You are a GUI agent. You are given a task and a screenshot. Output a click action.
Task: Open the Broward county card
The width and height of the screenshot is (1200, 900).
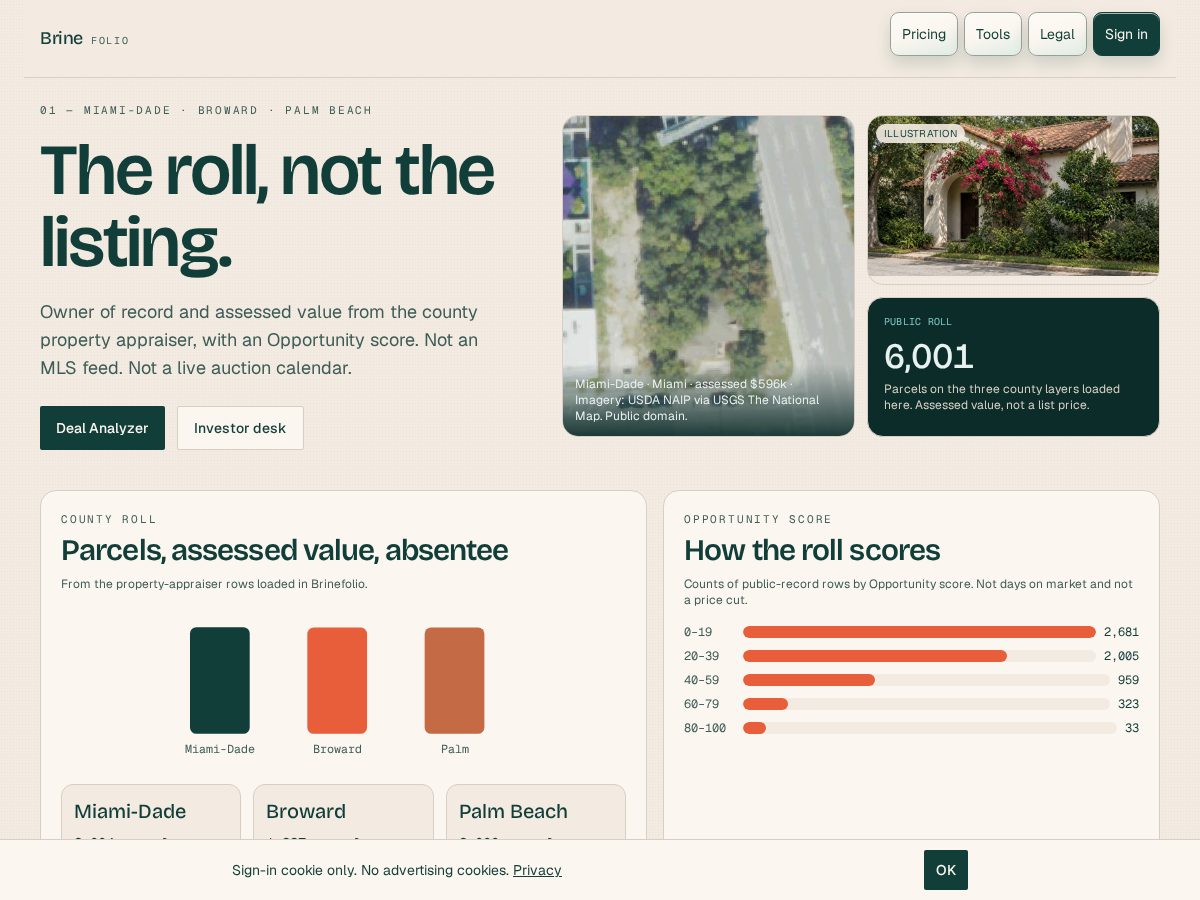343,812
